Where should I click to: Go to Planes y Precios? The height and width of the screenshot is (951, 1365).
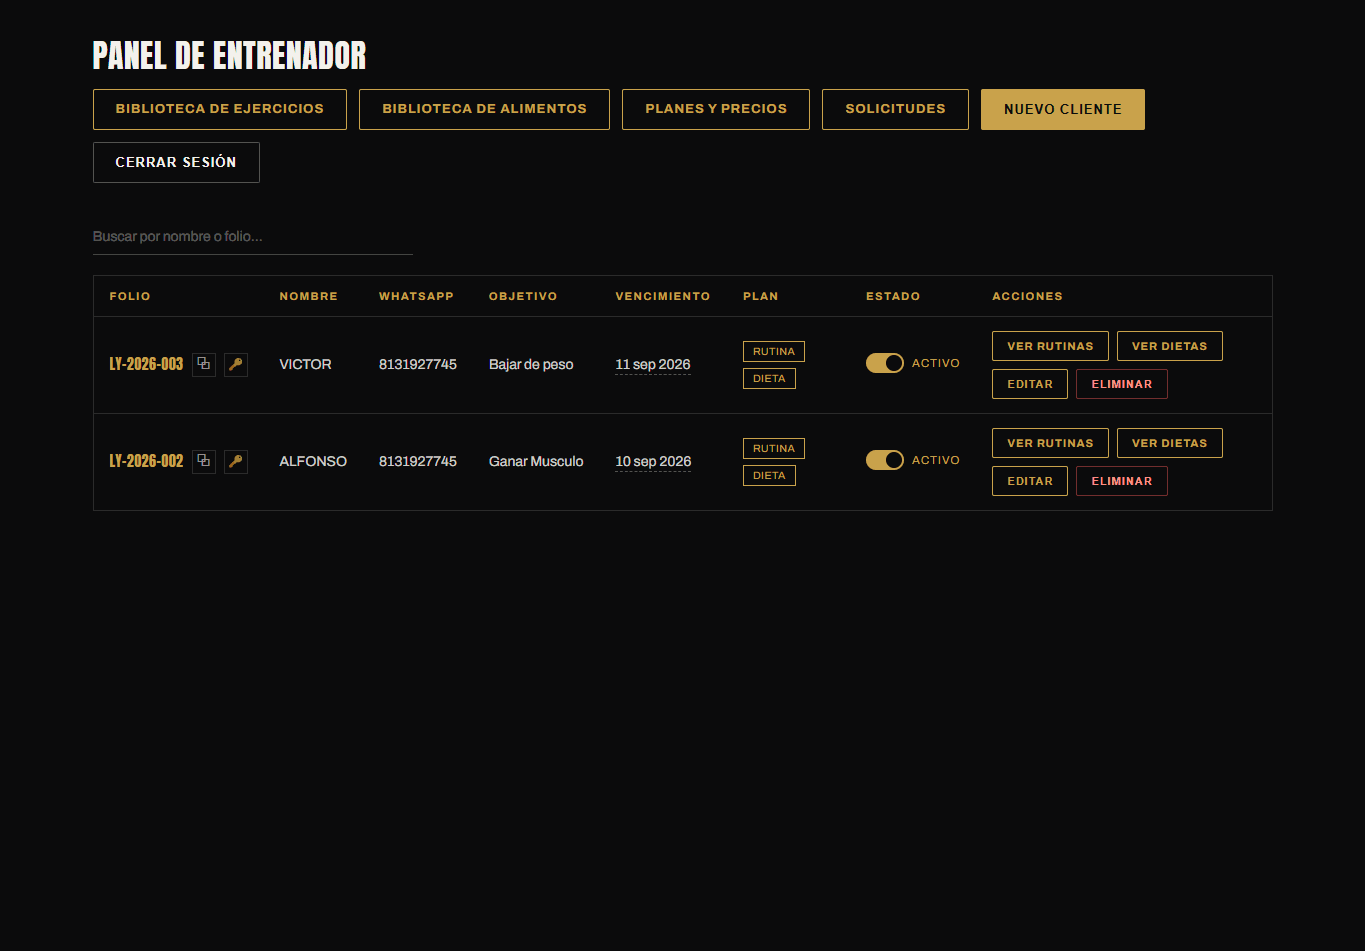point(716,109)
